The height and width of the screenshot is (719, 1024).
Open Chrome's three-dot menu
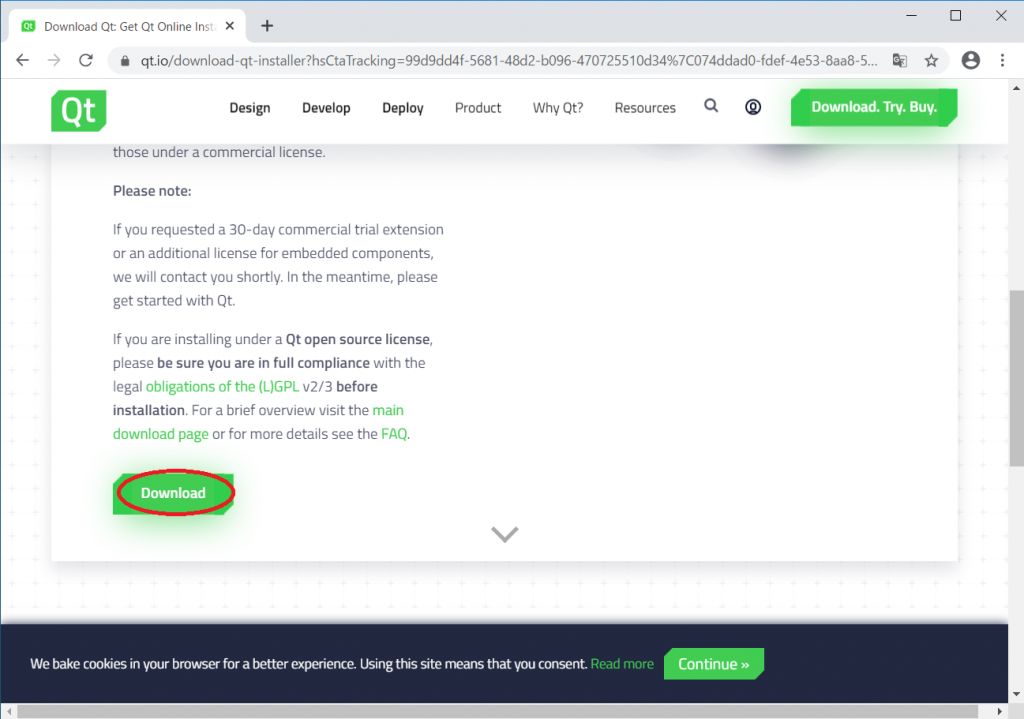tap(1003, 60)
